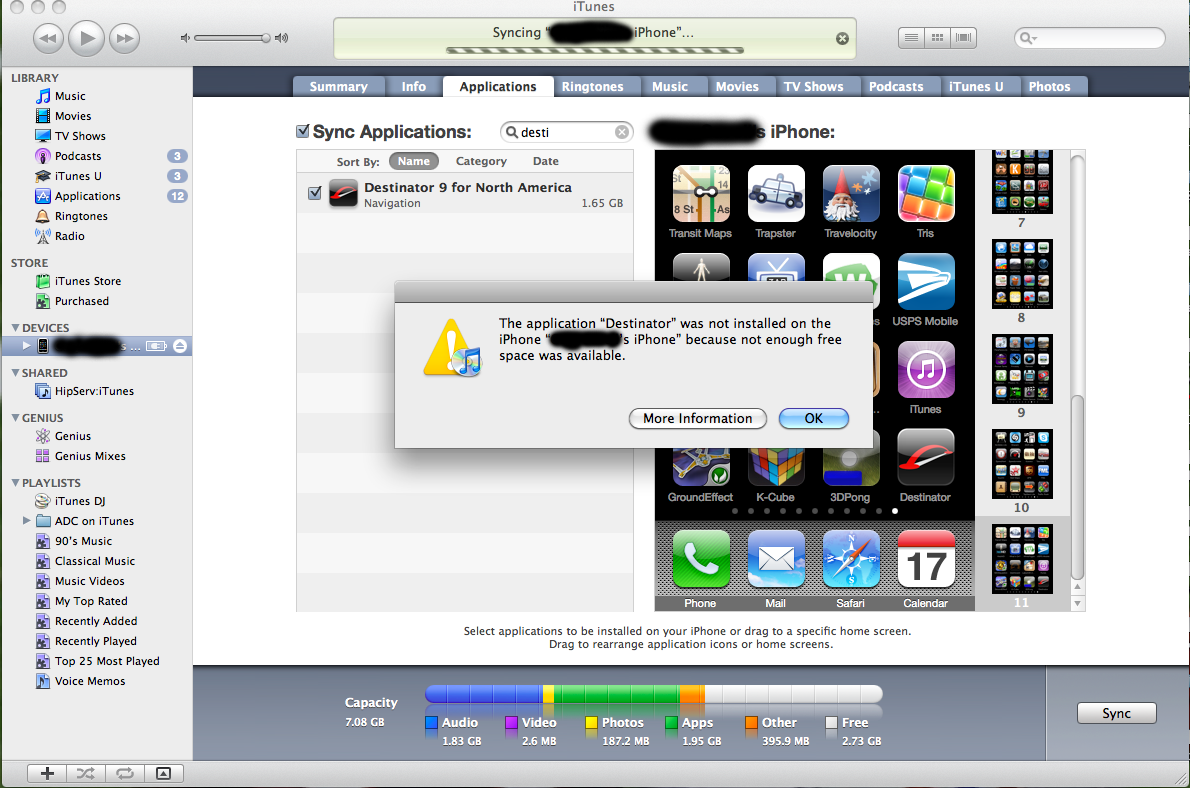Screen dimensions: 1190x788
Task: Open iTunes U in the sidebar
Action: pos(77,176)
